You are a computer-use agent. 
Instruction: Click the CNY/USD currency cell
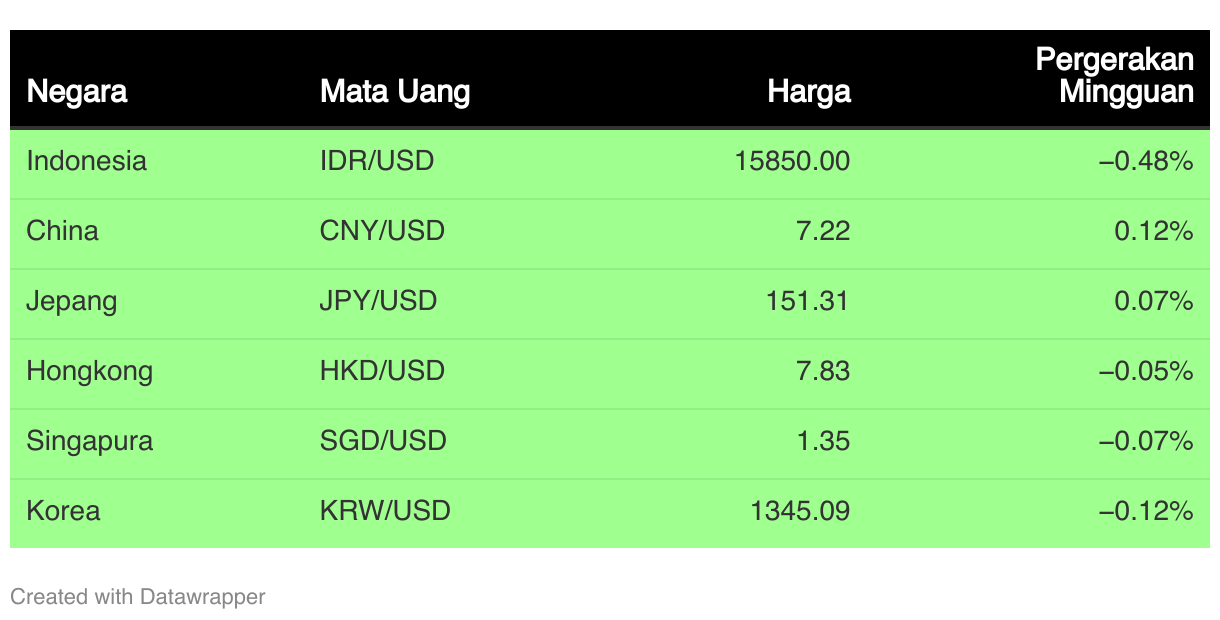click(382, 231)
